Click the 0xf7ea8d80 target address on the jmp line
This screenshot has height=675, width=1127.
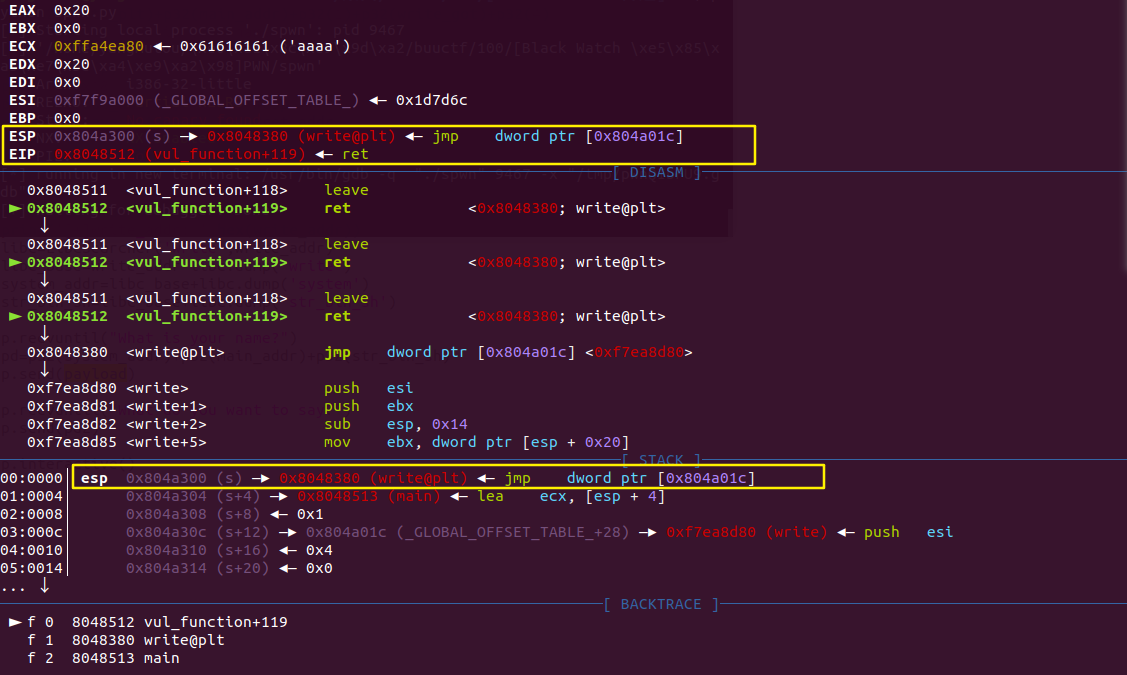[x=638, y=352]
